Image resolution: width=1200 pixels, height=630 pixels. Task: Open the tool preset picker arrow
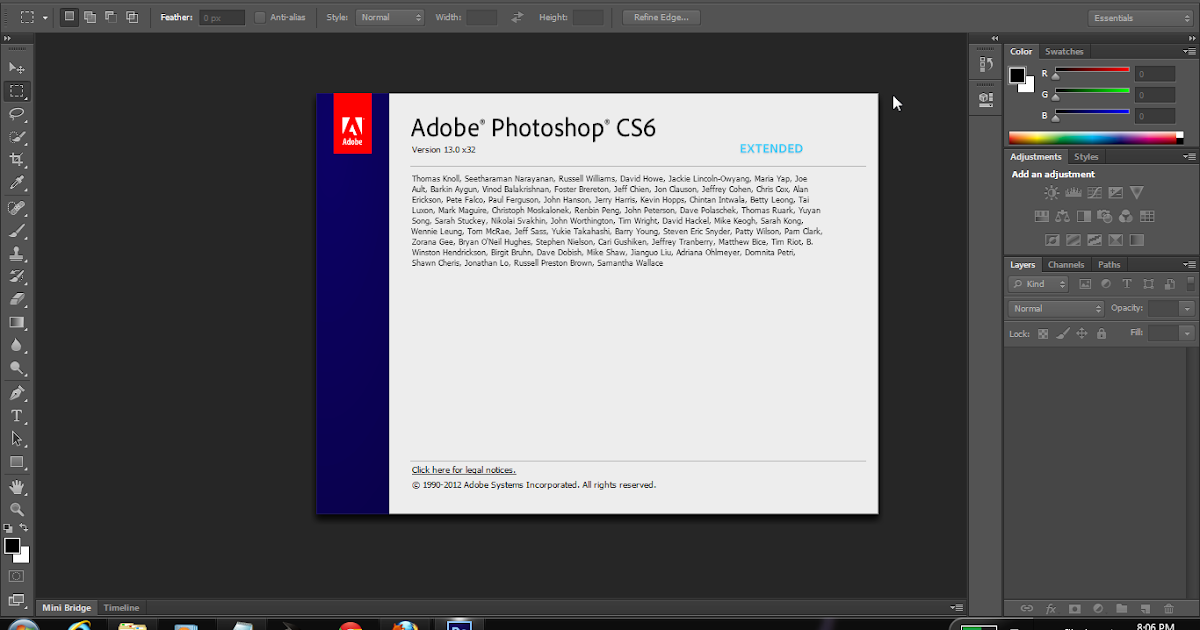[45, 17]
